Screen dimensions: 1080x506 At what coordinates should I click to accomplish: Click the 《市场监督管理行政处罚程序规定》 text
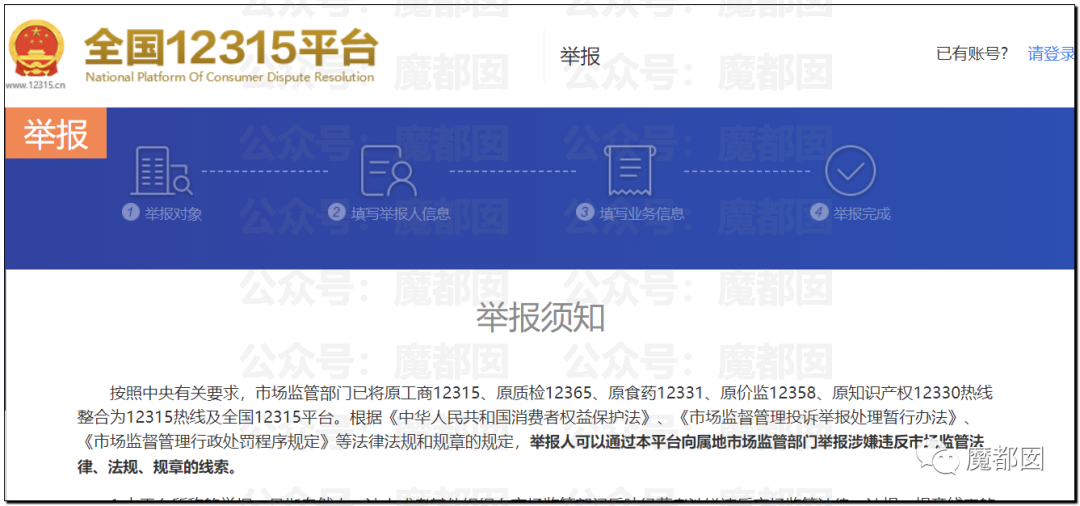pos(206,441)
